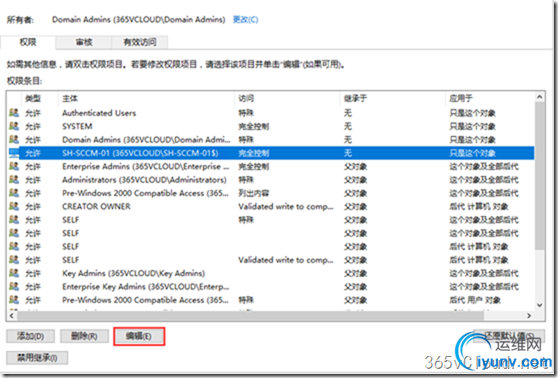Click user icon of Administrators row
This screenshot has width=558, height=378.
pos(14,180)
